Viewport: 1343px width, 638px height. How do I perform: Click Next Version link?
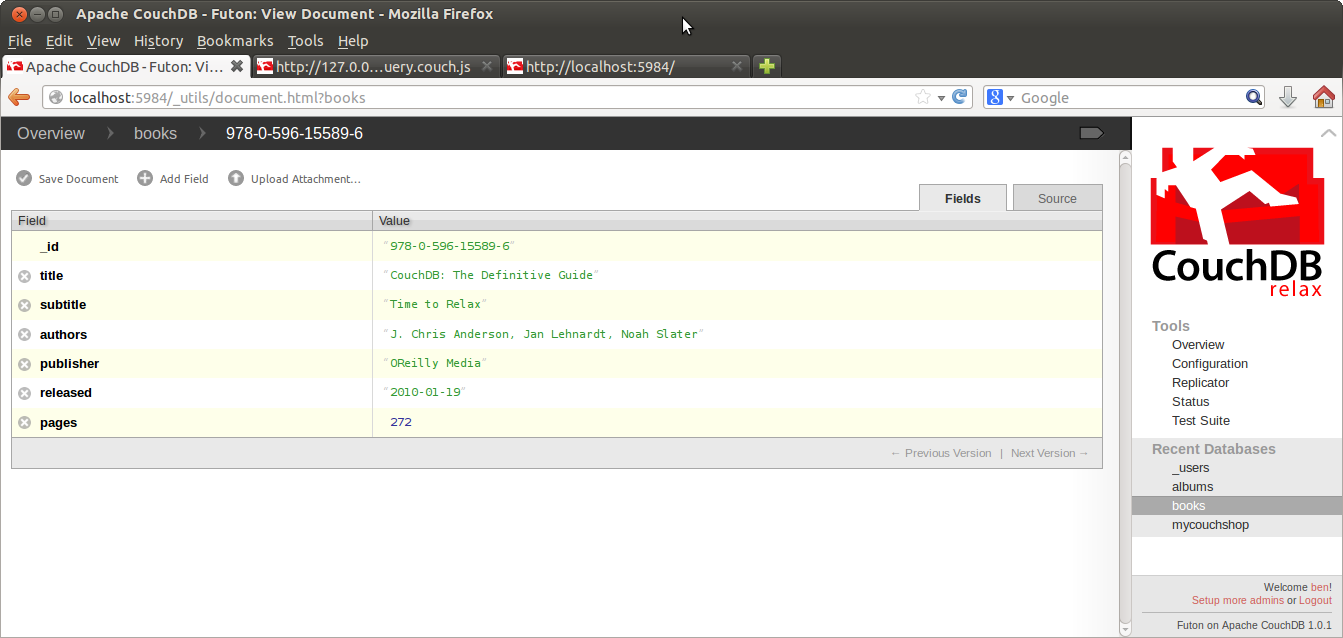coord(1050,453)
